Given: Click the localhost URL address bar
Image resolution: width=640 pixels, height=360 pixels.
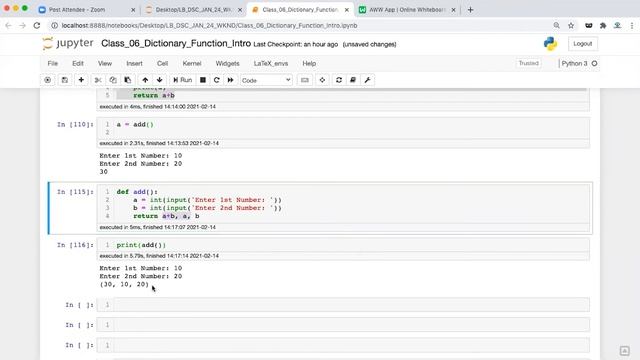Looking at the screenshot, I should (209, 25).
